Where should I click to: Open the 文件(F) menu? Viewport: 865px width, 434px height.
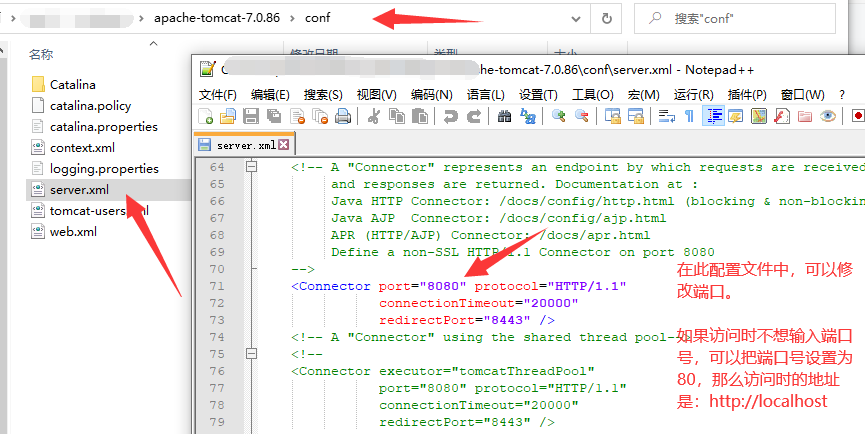click(x=218, y=95)
